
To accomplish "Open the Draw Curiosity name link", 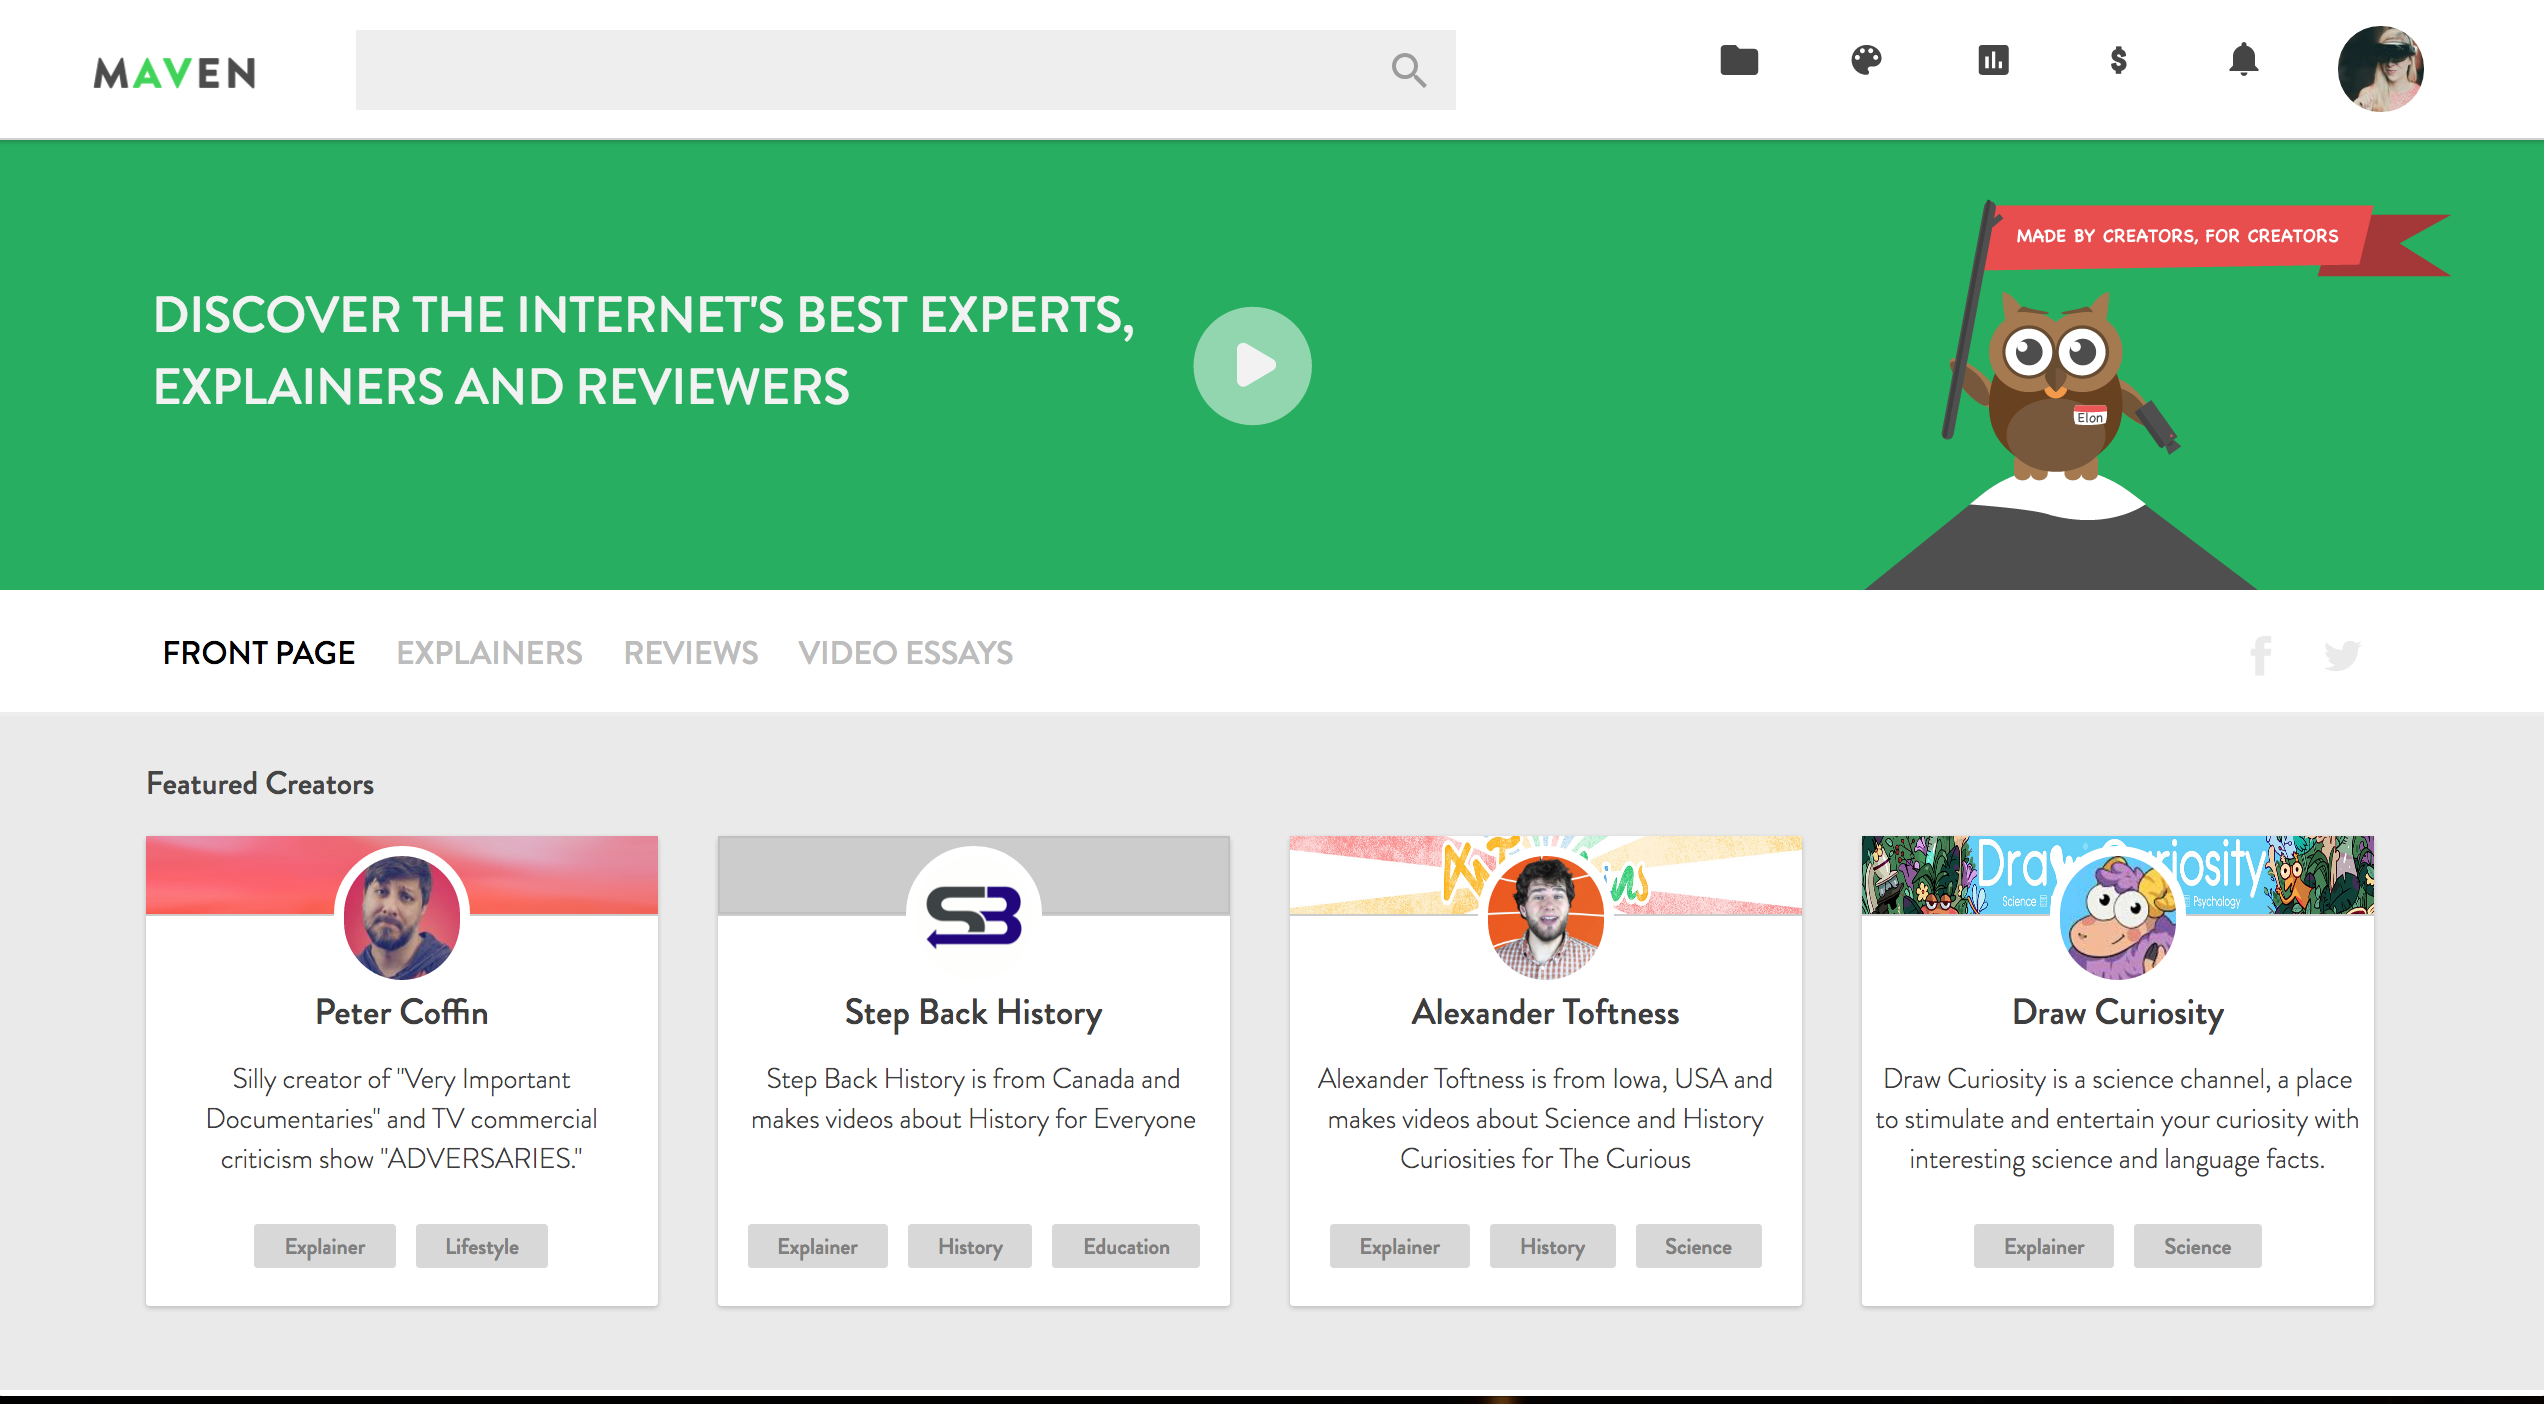I will [x=2118, y=1012].
